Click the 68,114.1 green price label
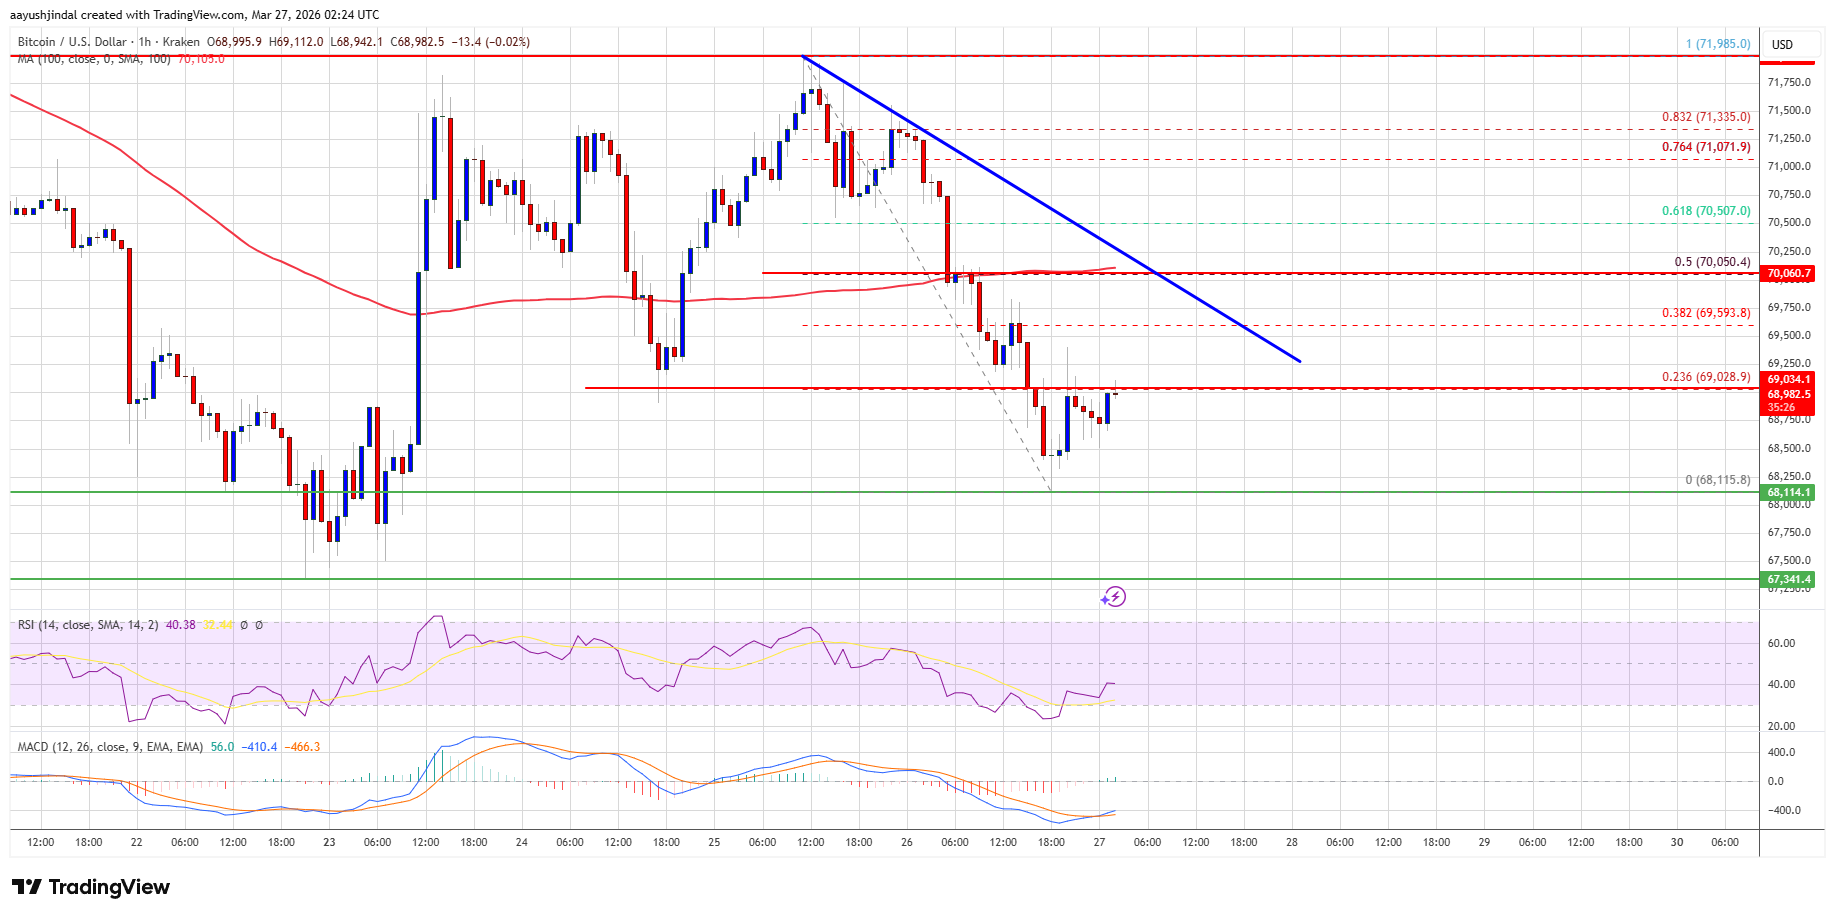Viewport: 1835px width, 917px height. [1789, 492]
